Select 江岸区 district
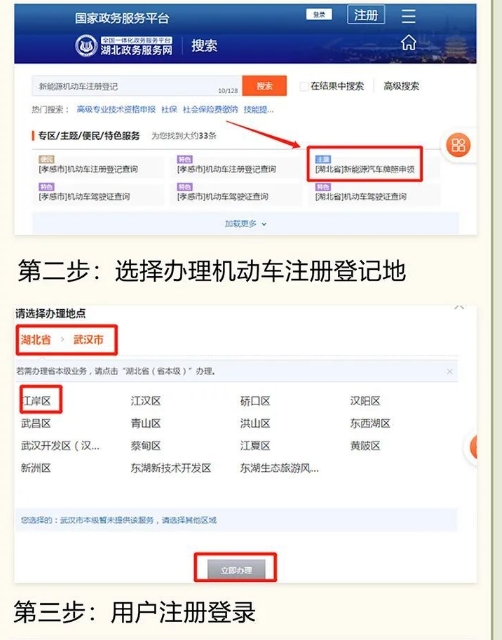The width and height of the screenshot is (502, 640). (x=36, y=401)
